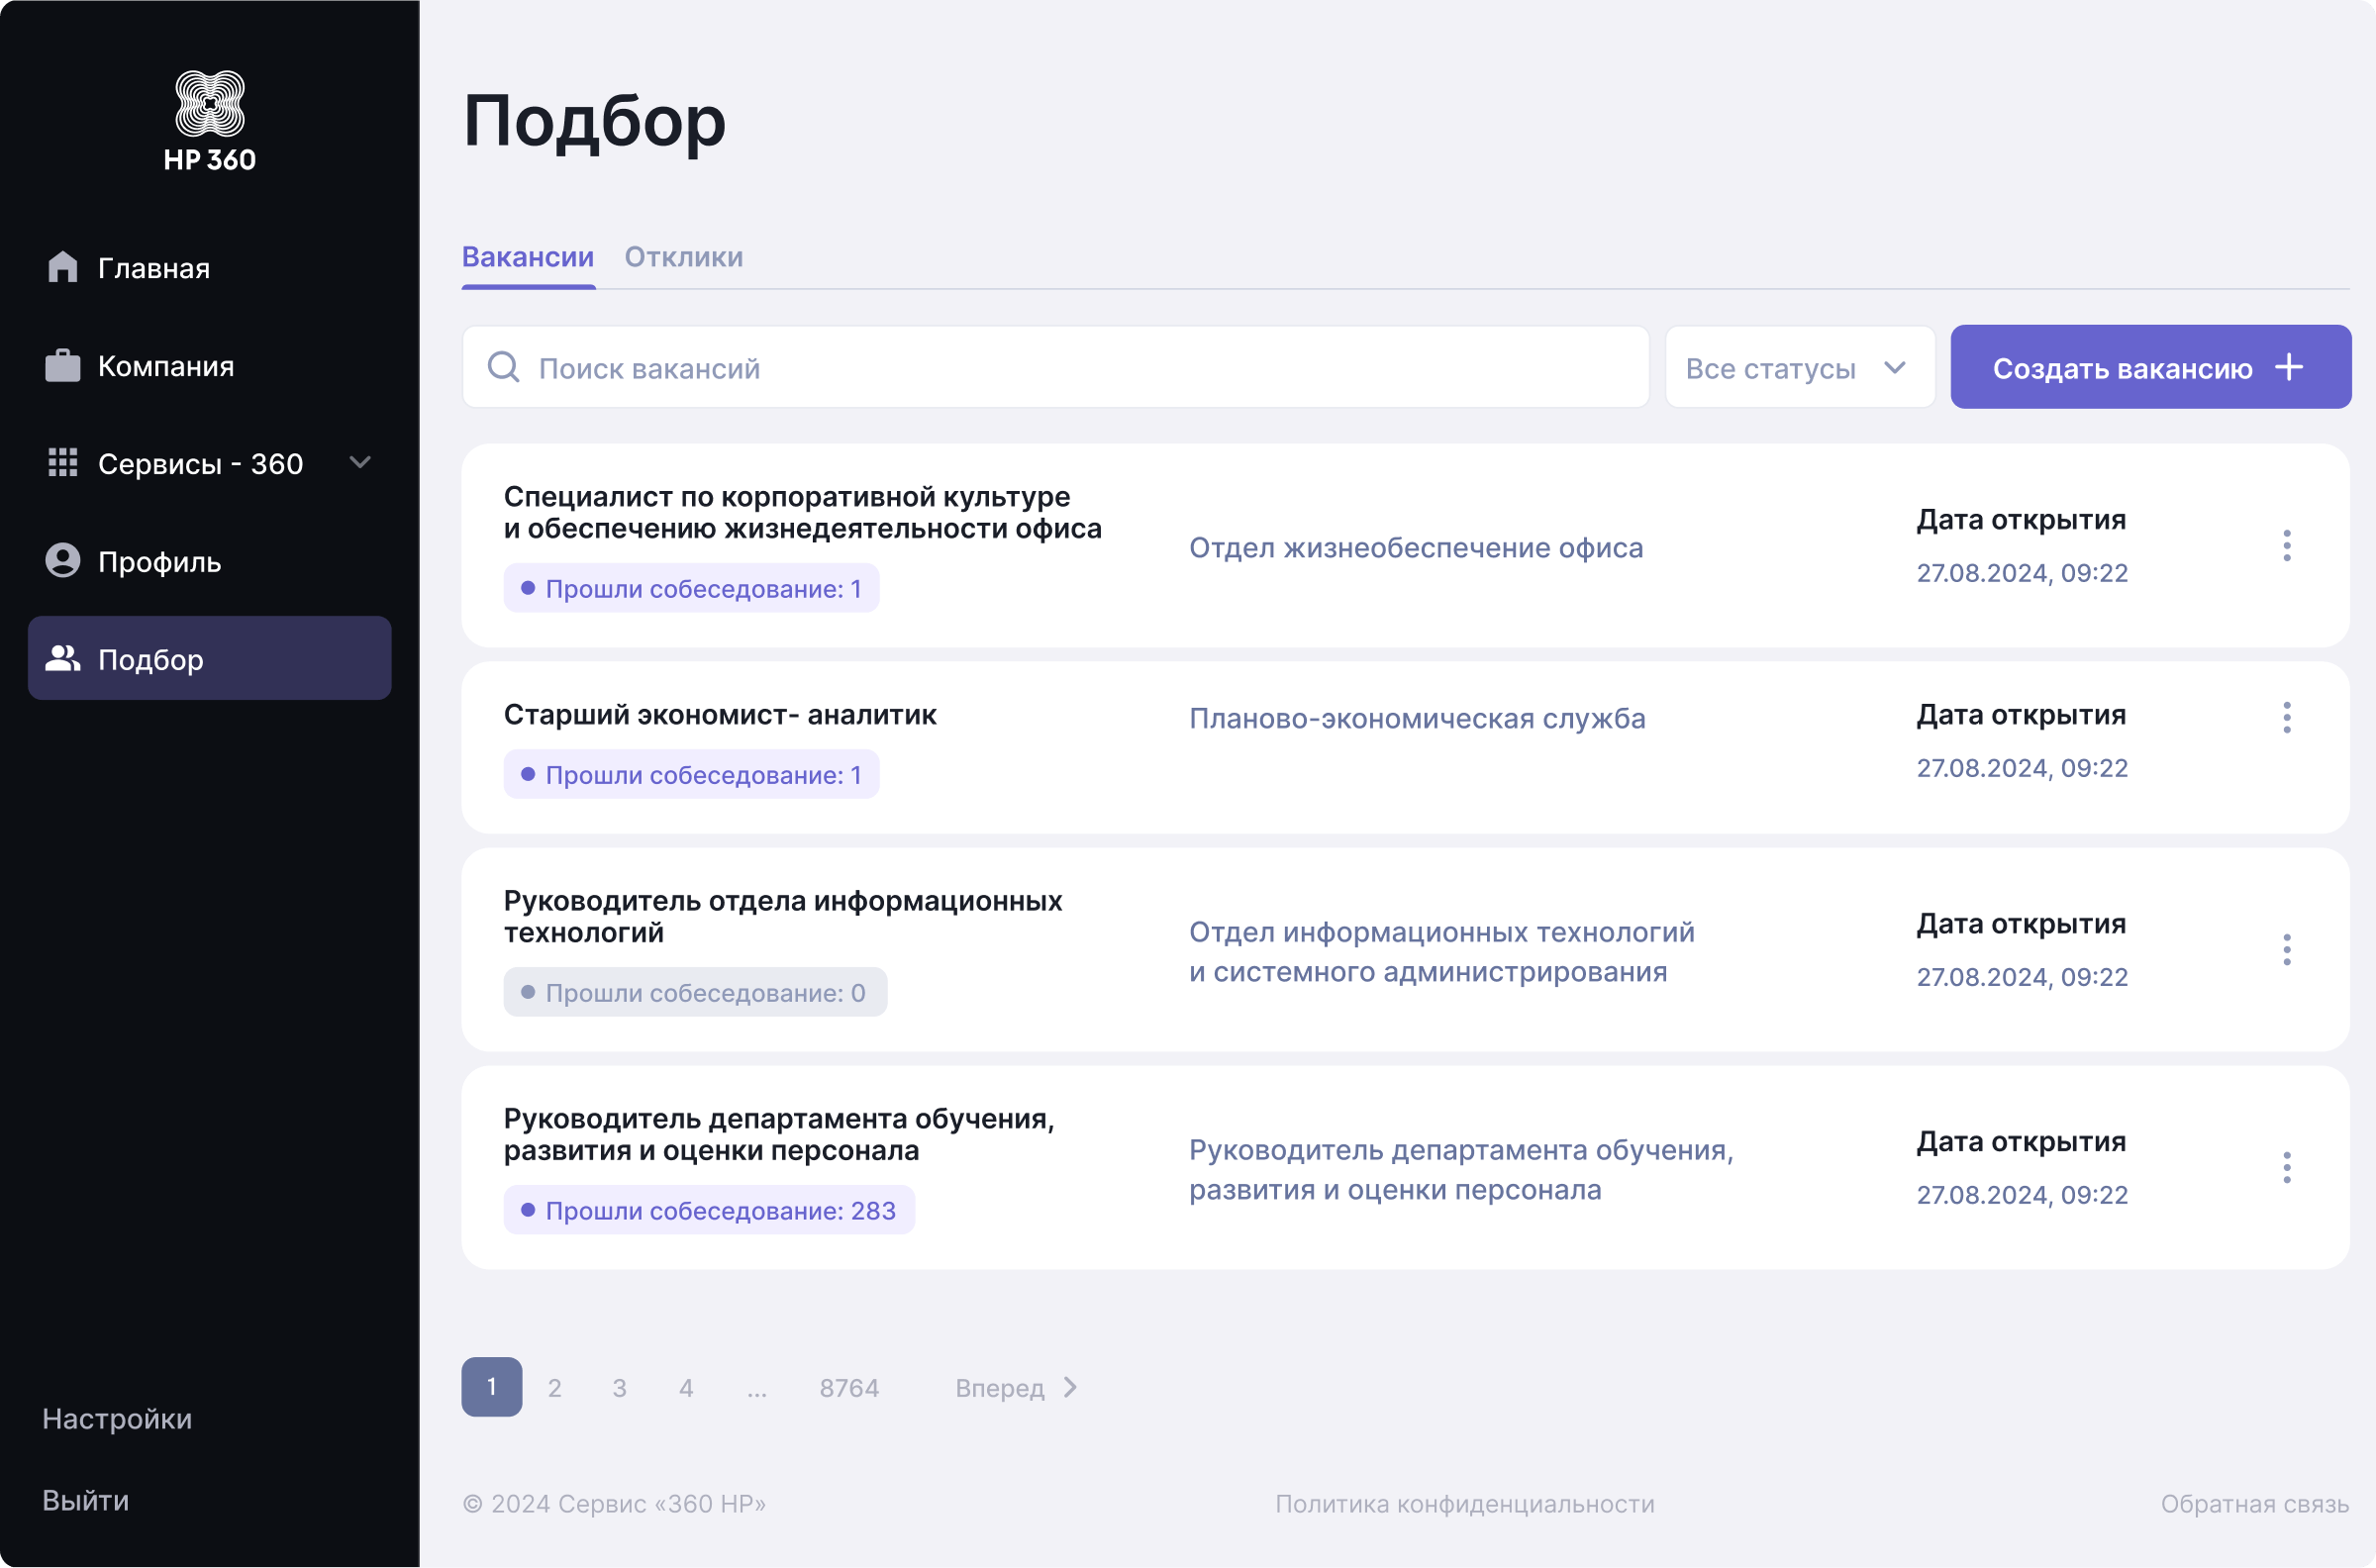Expand the Сервисы - 360 chevron
This screenshot has height=1568, width=2376.
point(360,462)
